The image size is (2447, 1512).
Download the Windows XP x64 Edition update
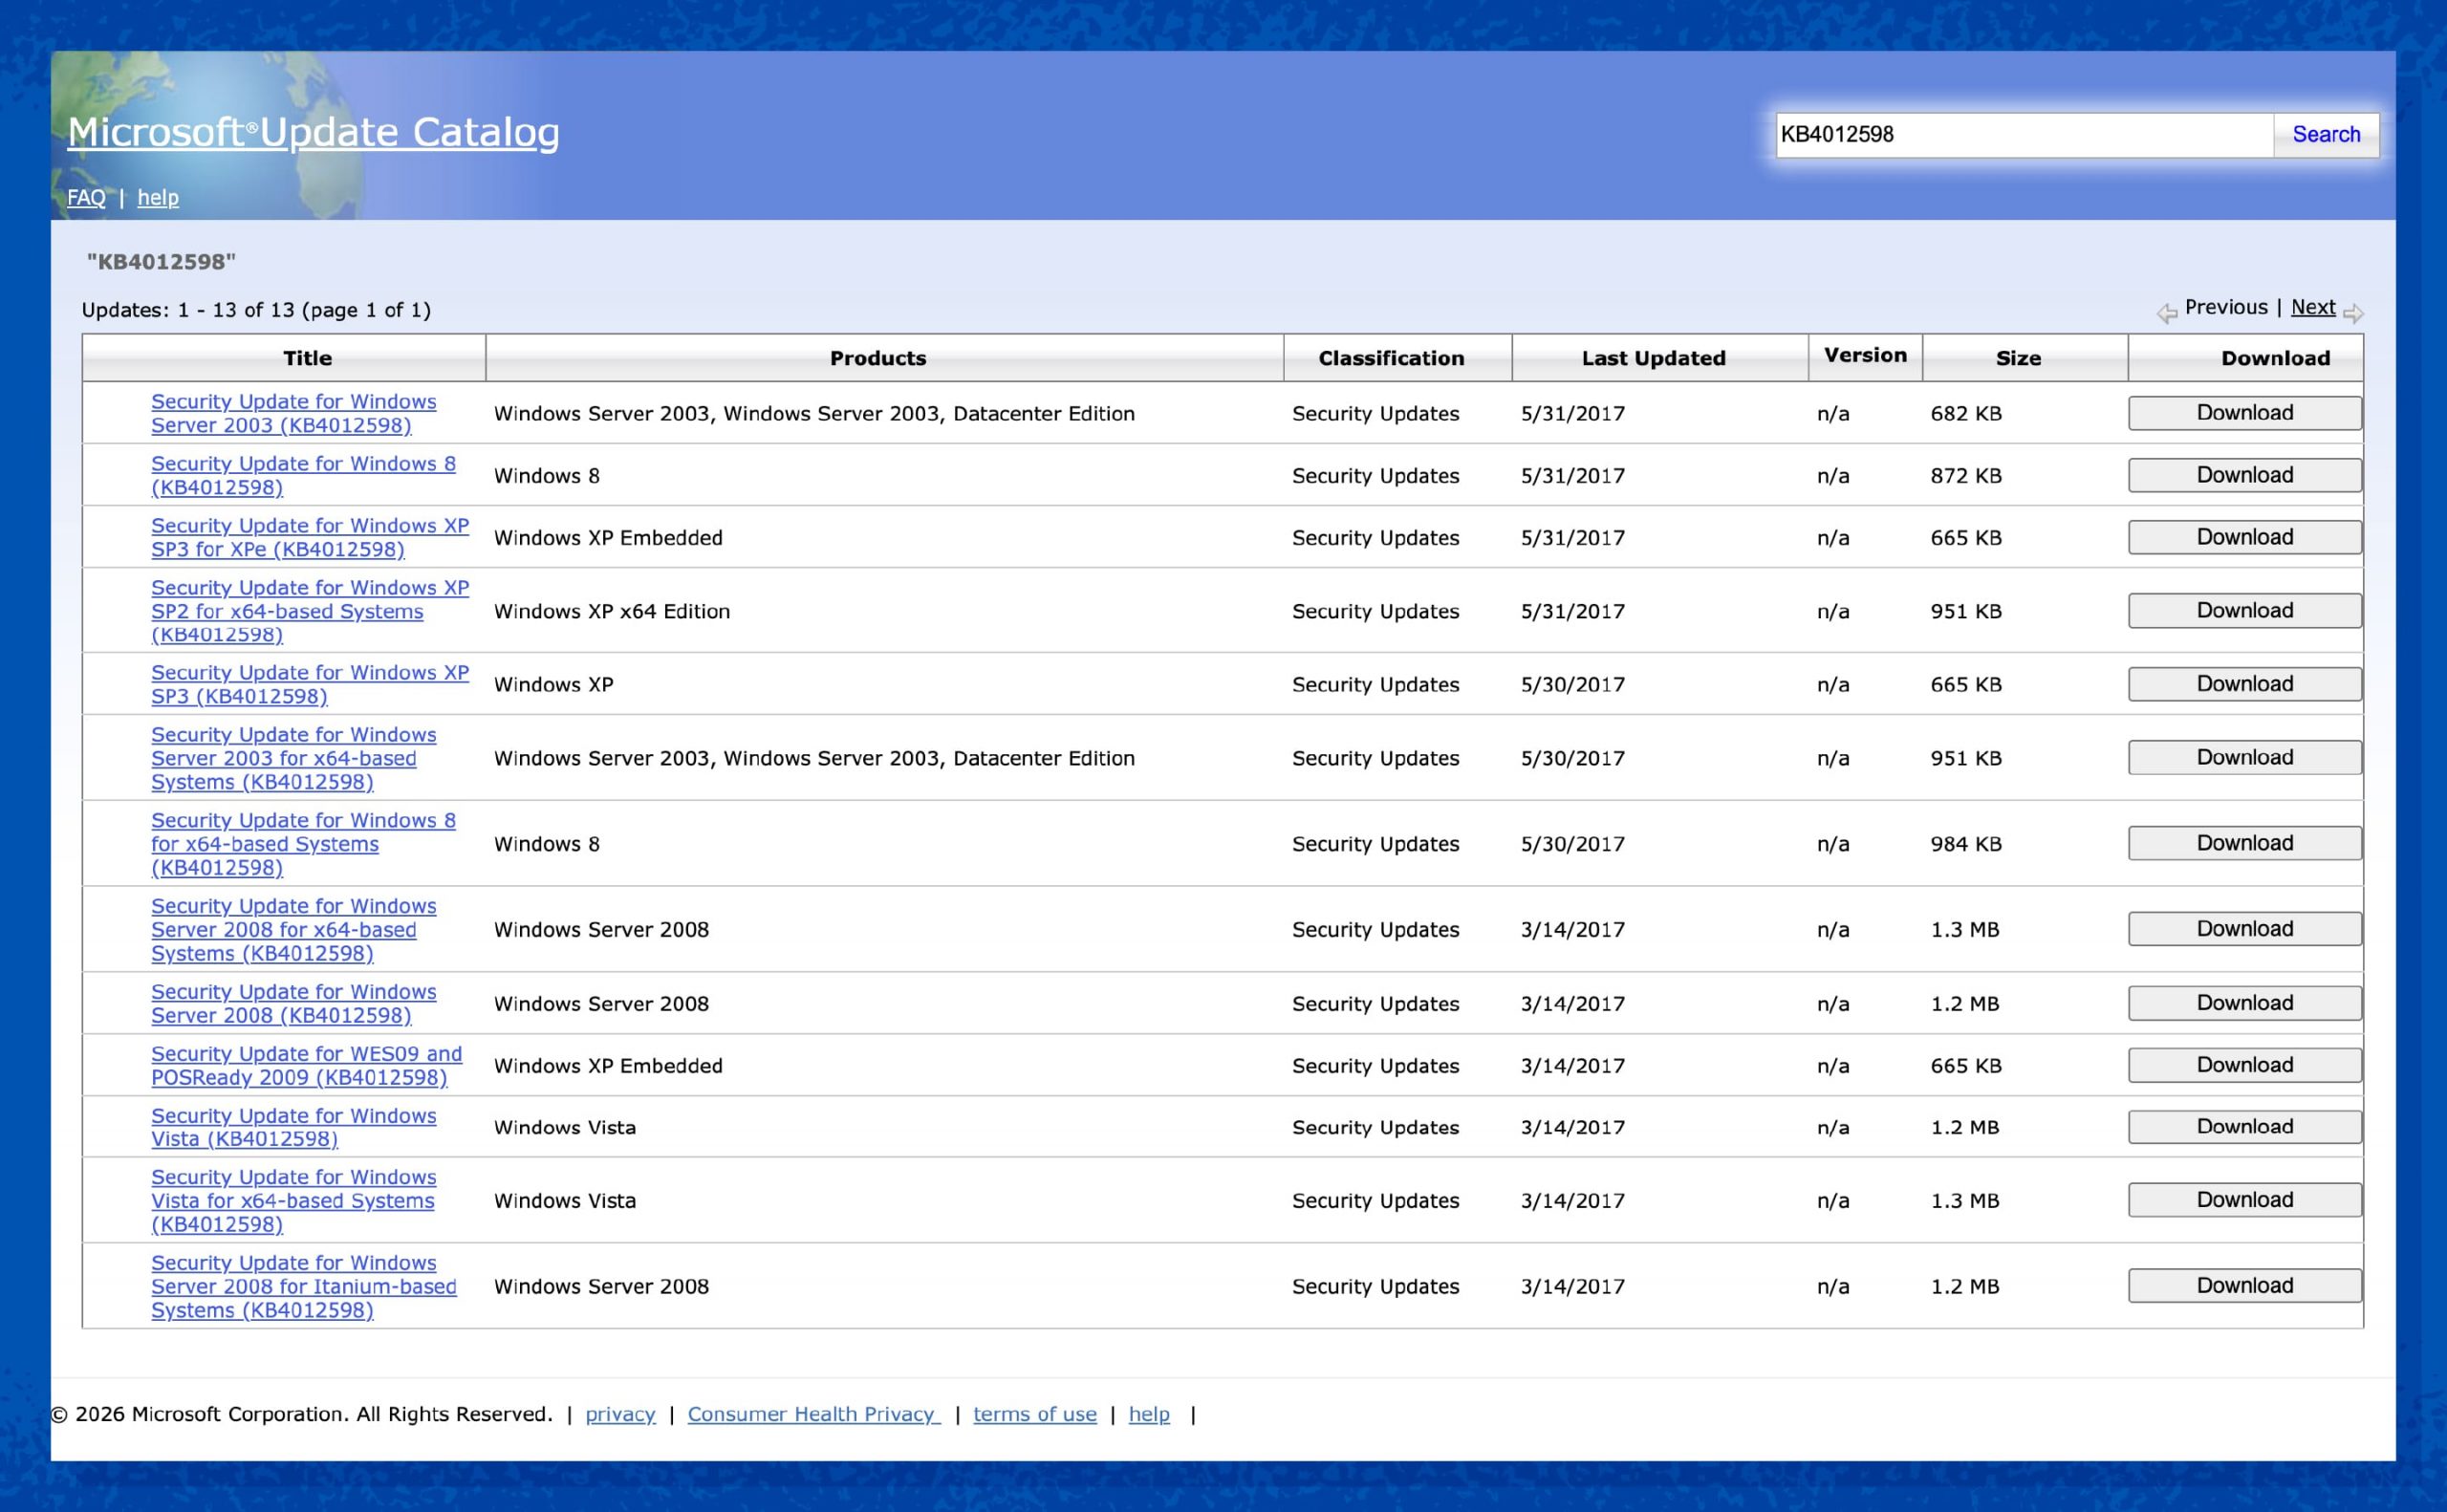(2243, 610)
